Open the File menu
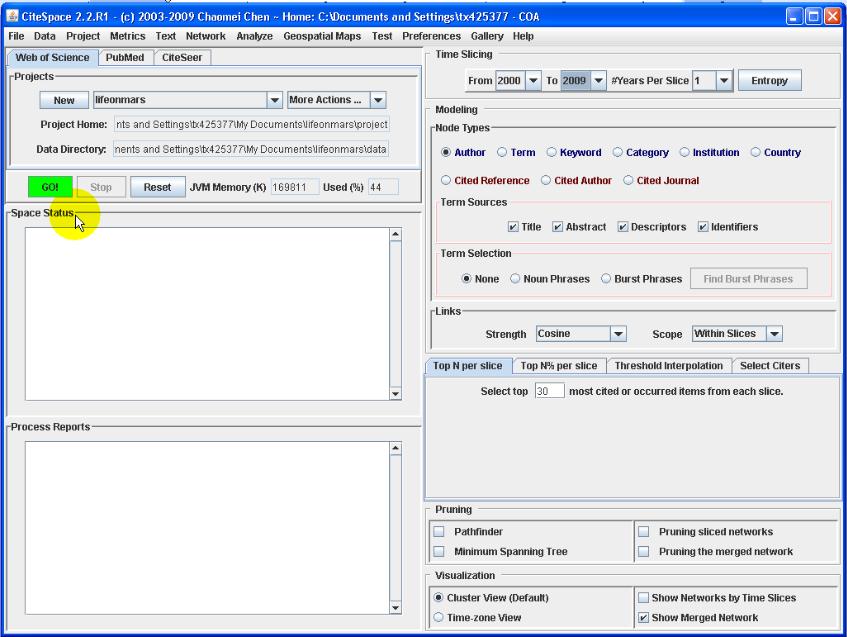This screenshot has height=637, width=847. click(x=16, y=36)
